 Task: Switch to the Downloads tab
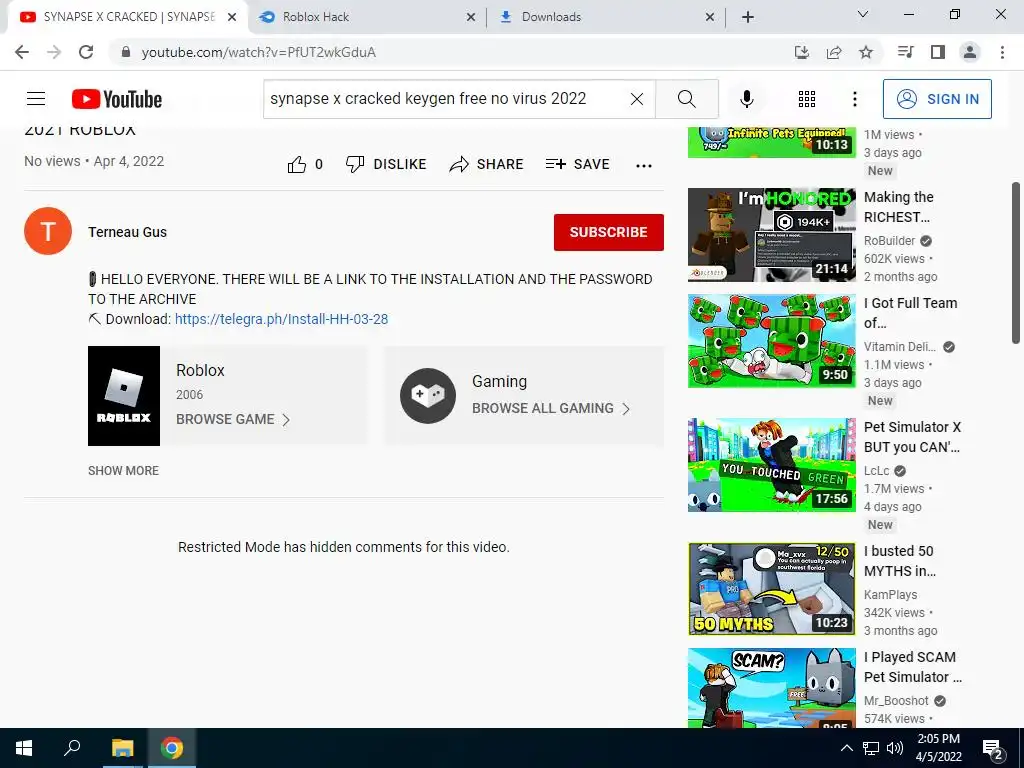[606, 17]
